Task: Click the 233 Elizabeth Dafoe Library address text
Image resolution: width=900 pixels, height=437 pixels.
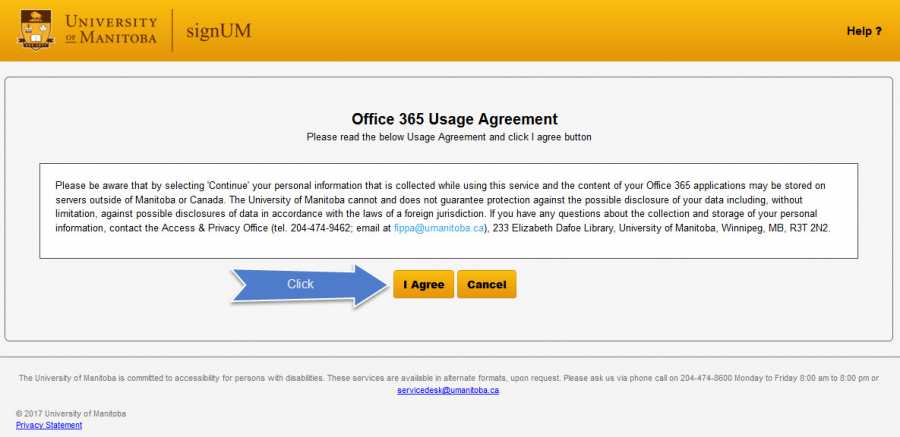Action: 575,228
